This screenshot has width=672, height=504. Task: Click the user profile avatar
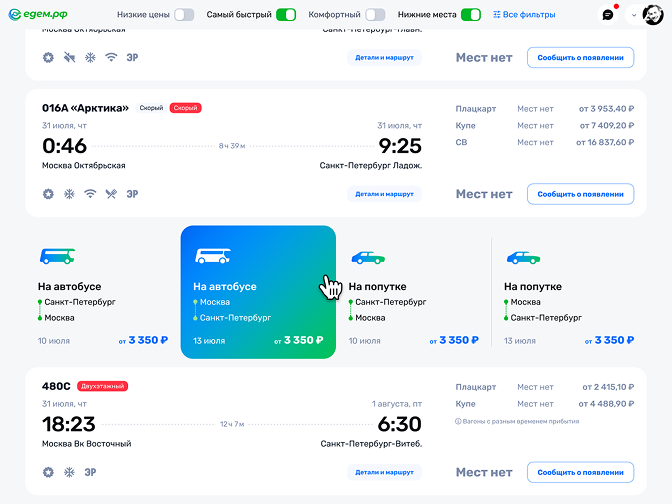click(x=653, y=15)
